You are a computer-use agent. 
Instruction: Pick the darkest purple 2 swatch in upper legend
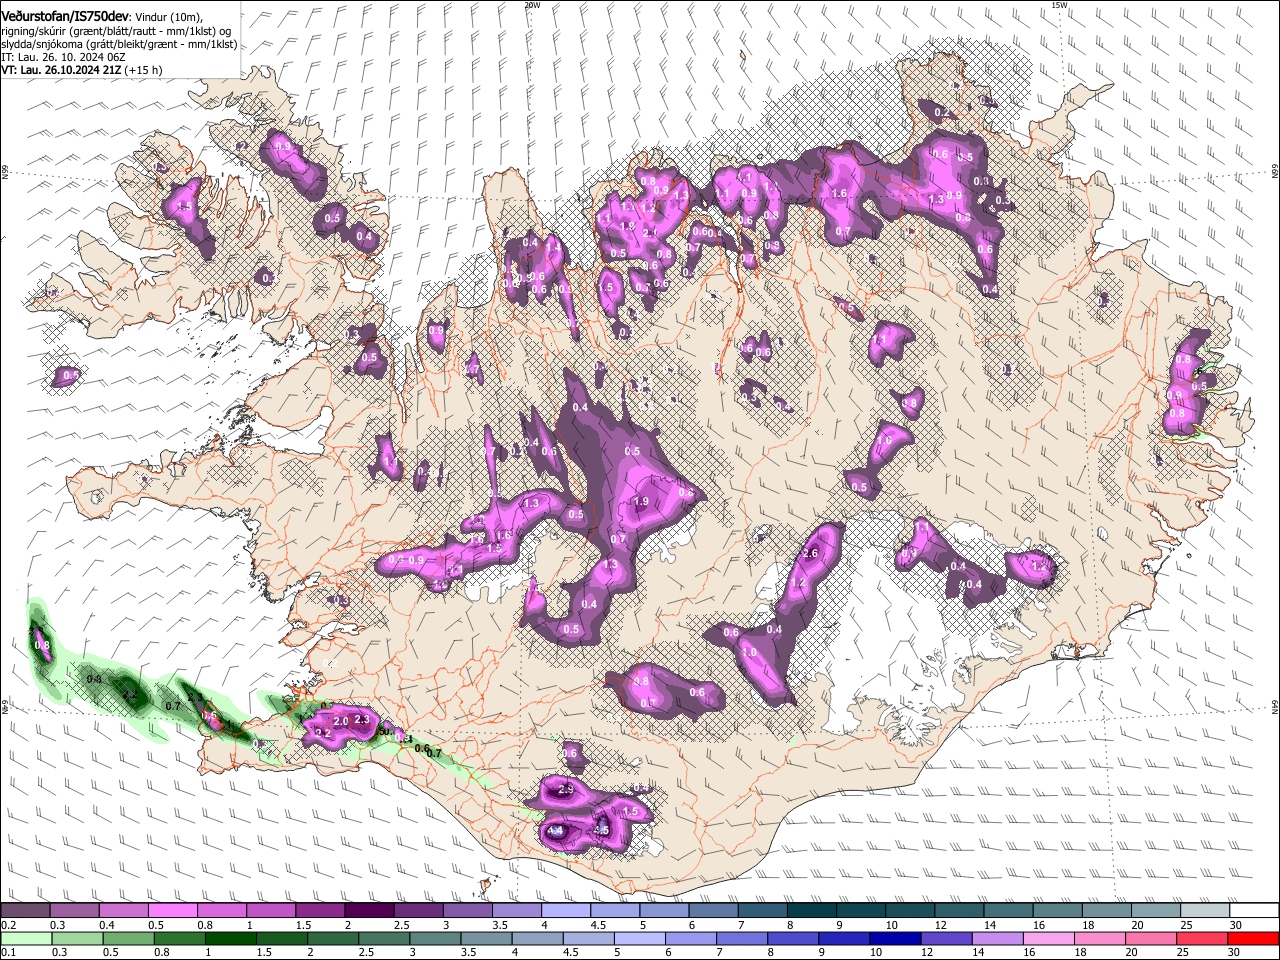pyautogui.click(x=368, y=911)
